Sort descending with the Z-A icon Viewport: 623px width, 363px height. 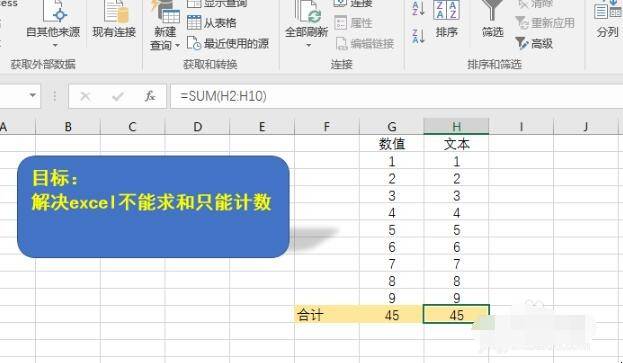pyautogui.click(x=418, y=37)
